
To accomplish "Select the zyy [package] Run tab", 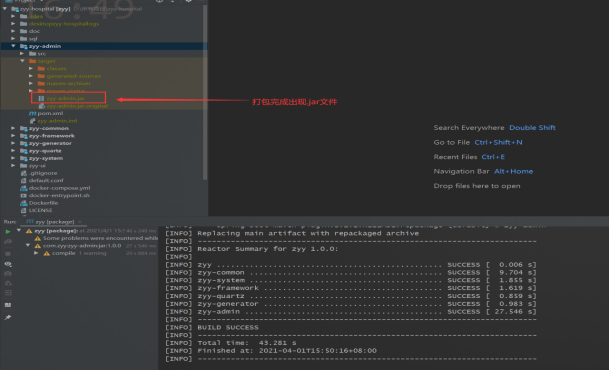I will 54,222.
